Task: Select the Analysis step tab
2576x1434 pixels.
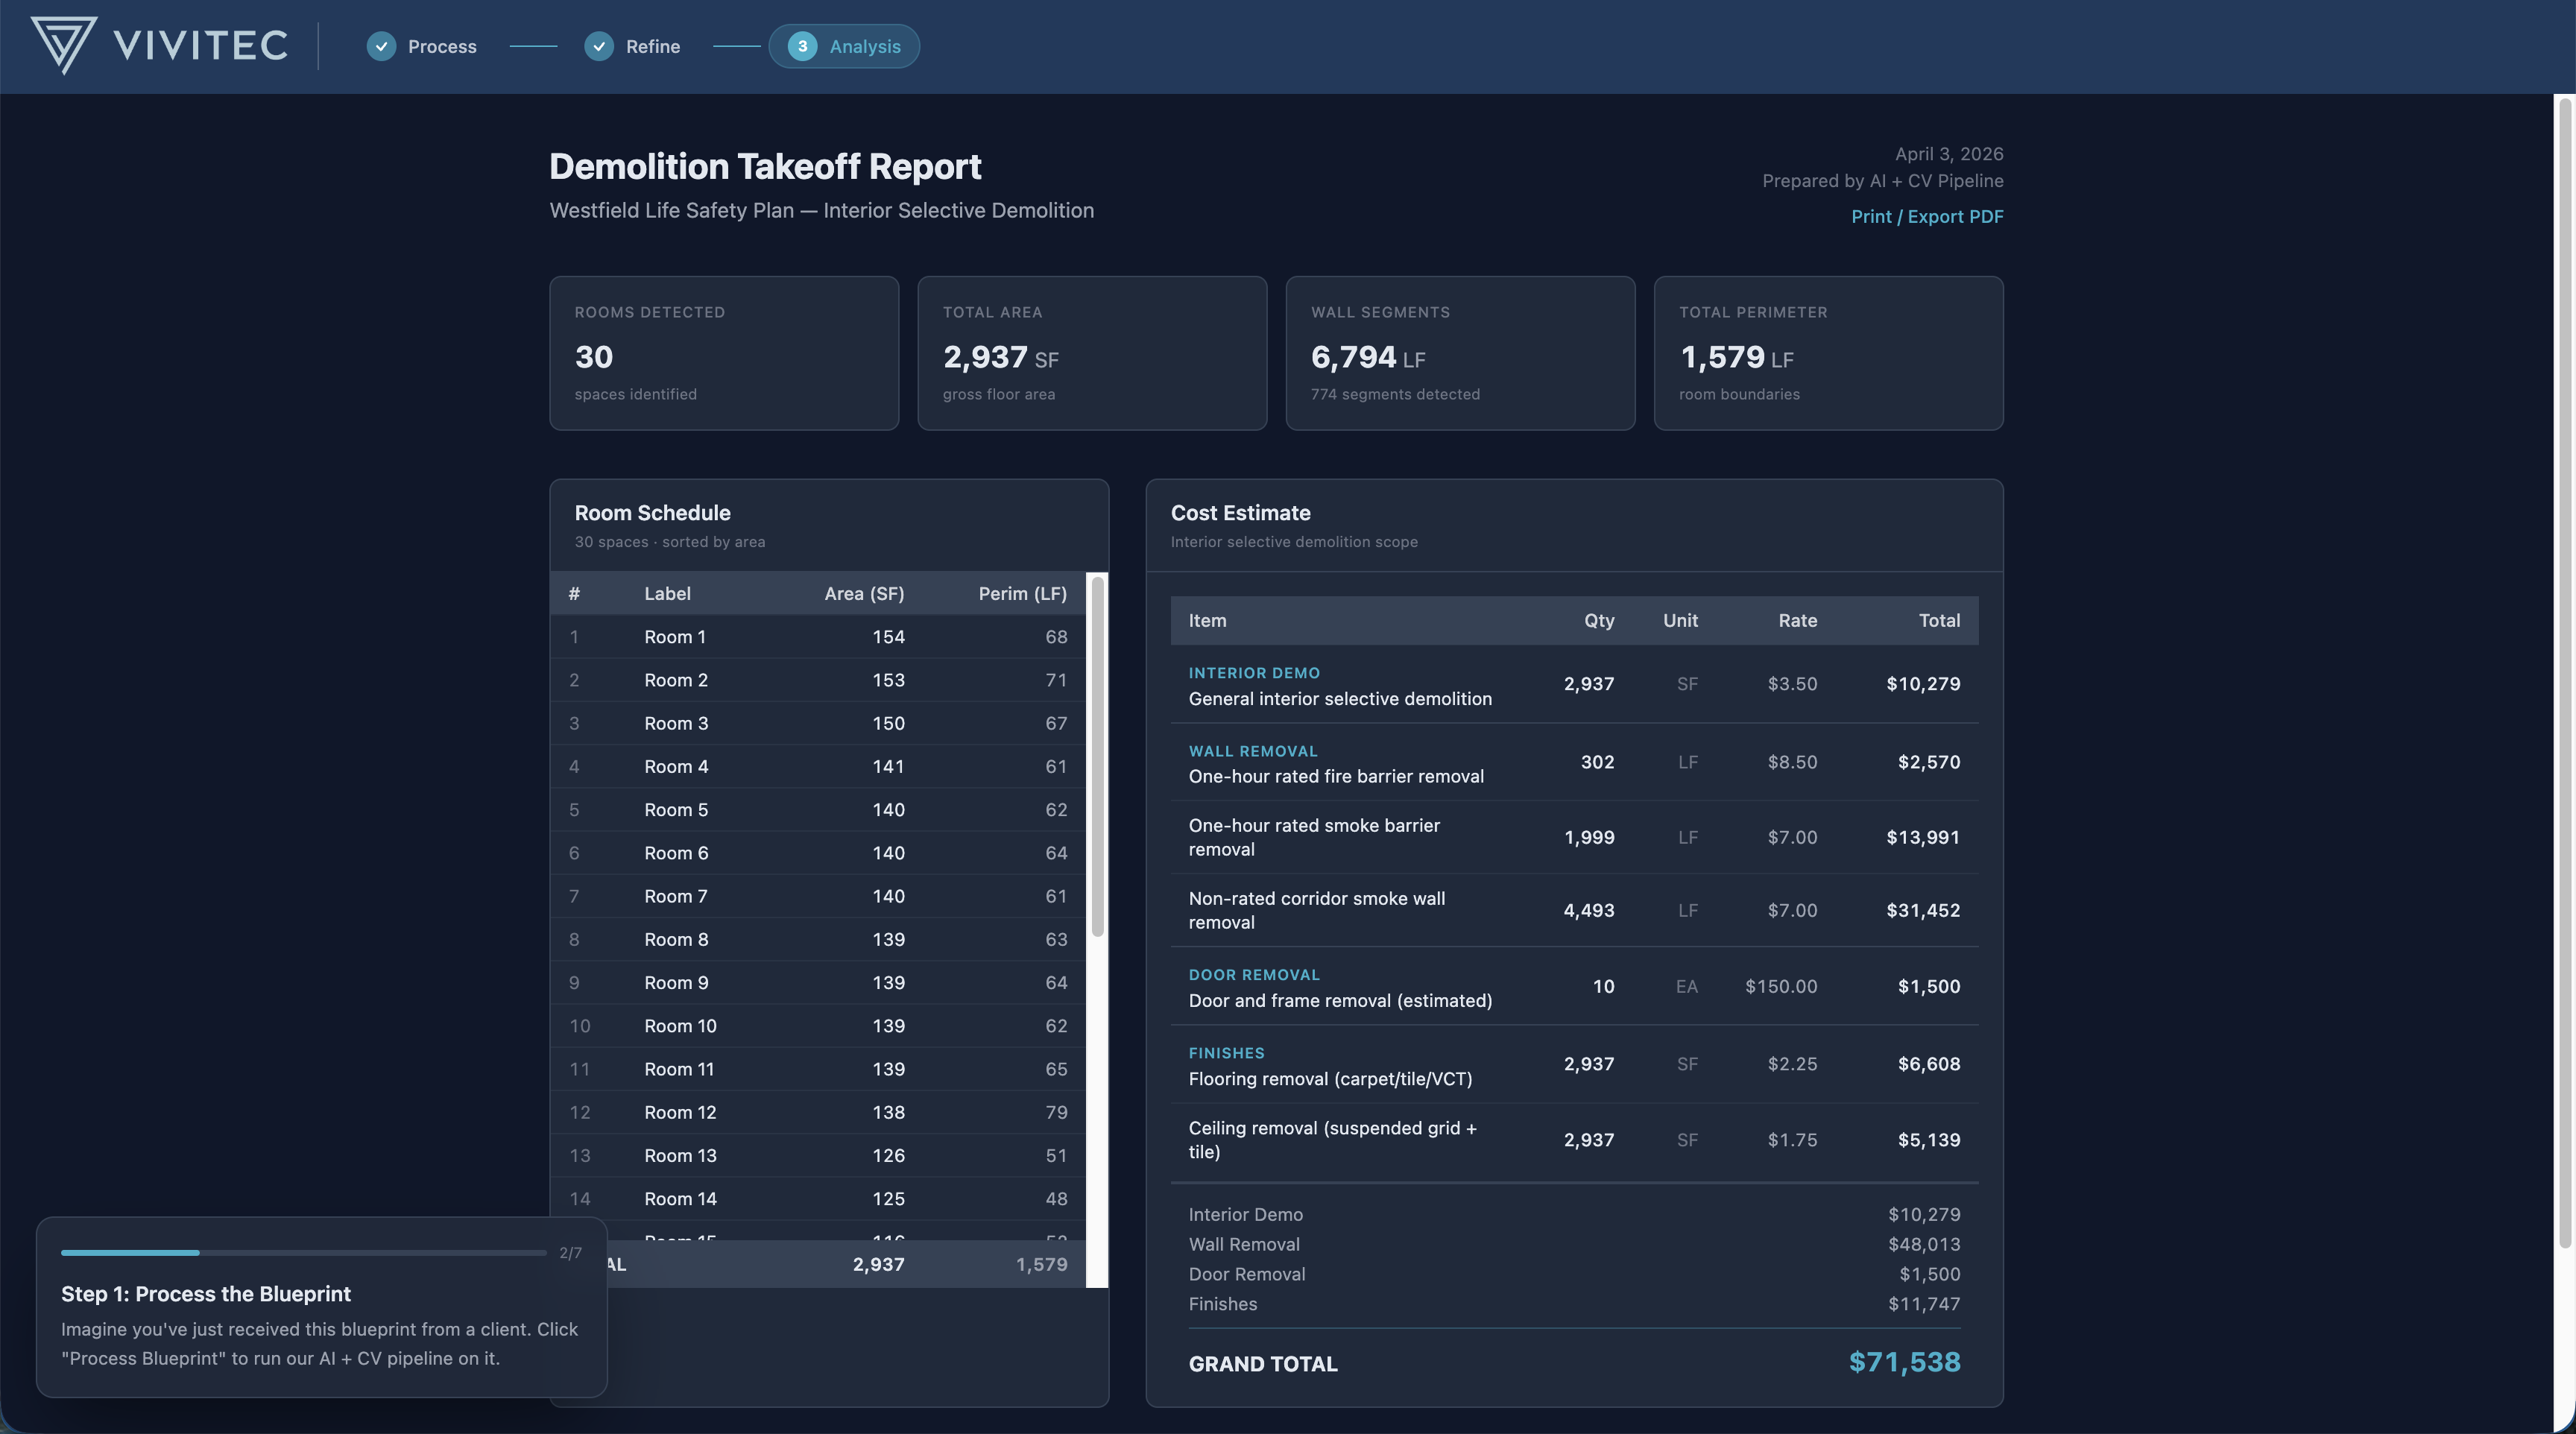Action: (844, 46)
